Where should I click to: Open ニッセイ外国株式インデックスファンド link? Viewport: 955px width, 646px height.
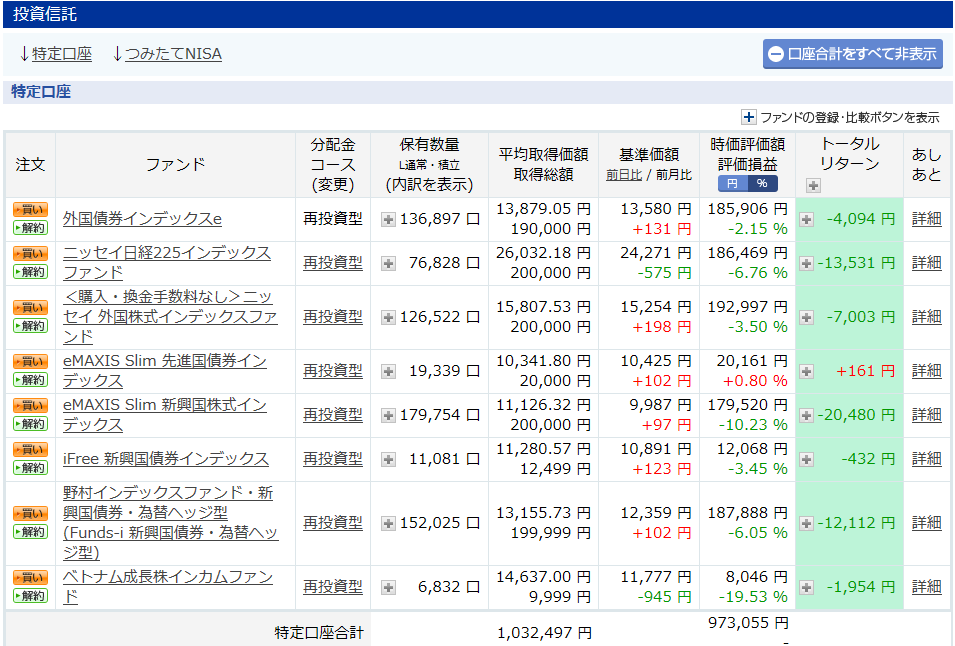pyautogui.click(x=170, y=317)
